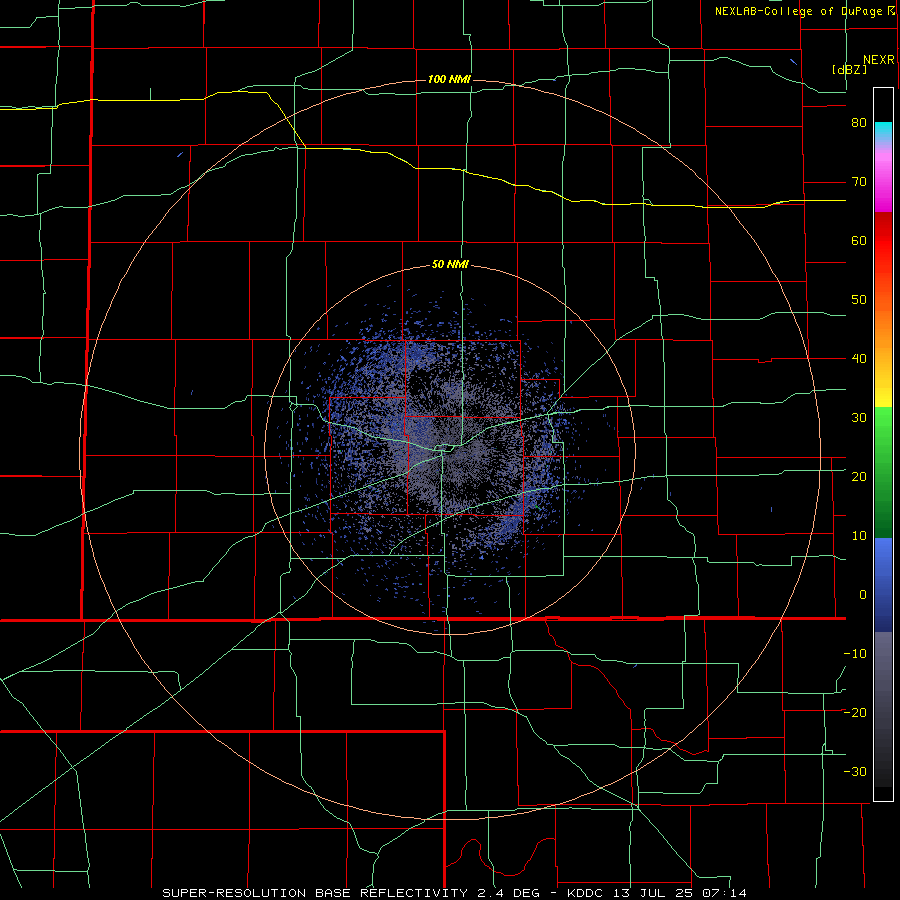Click the 60 value on dBZ scale
900x900 pixels.
pos(859,240)
